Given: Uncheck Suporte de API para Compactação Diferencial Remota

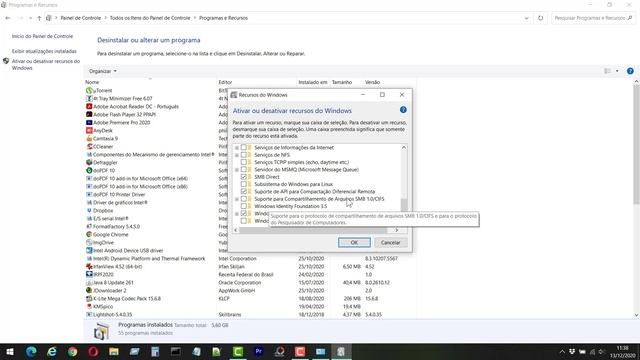Looking at the screenshot, I should click(244, 191).
